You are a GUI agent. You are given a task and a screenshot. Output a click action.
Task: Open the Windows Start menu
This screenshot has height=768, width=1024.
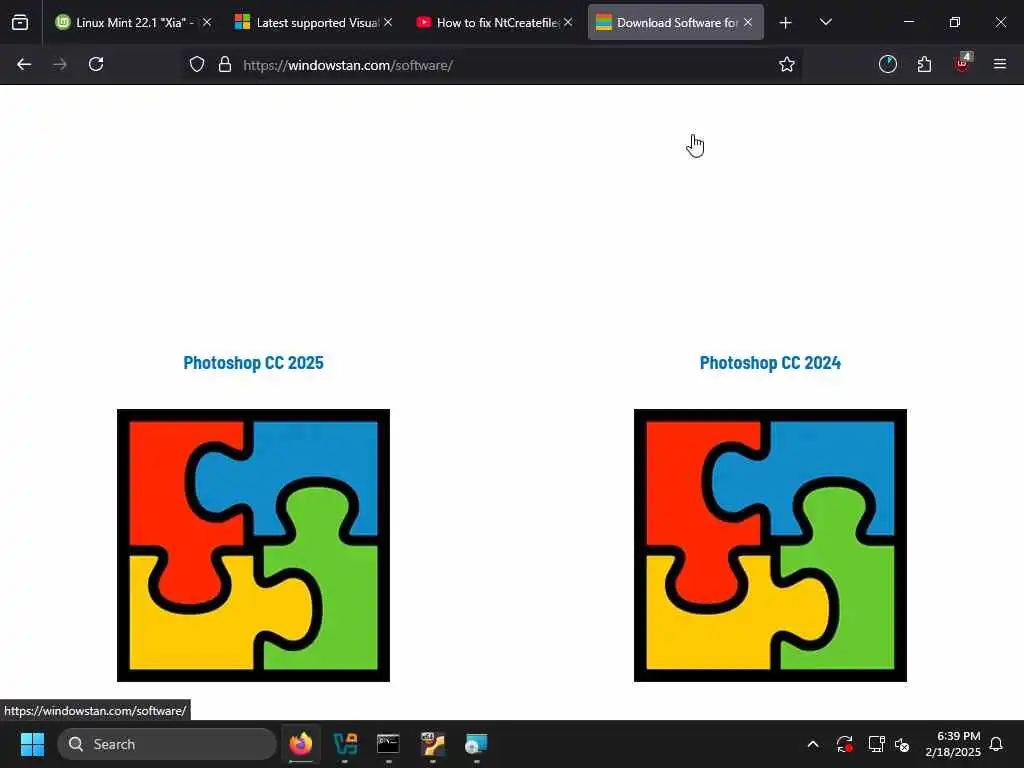32,744
